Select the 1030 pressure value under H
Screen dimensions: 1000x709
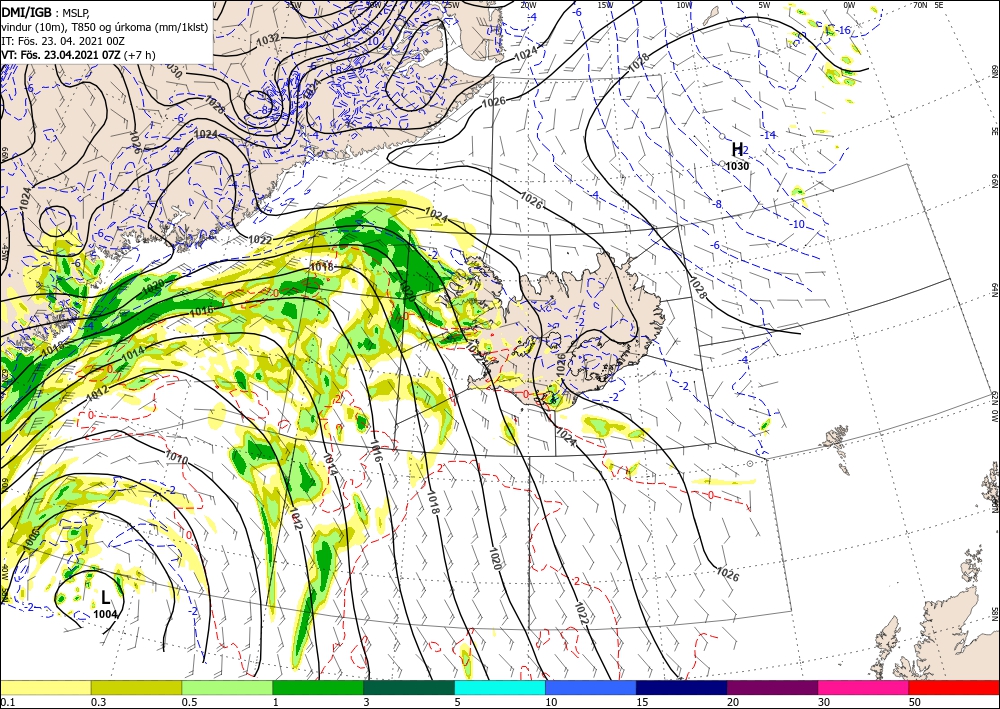(x=737, y=166)
